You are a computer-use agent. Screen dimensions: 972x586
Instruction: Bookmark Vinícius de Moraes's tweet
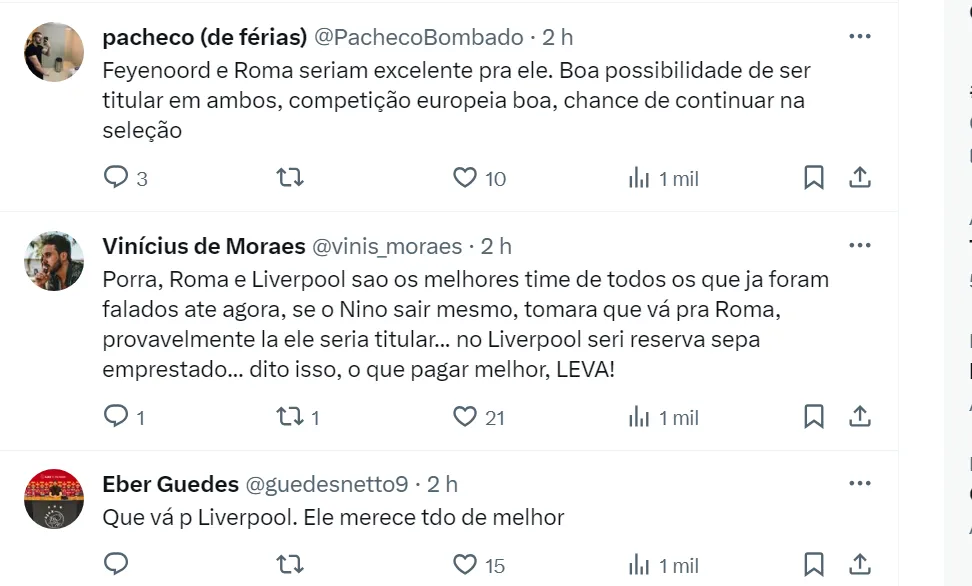pos(814,417)
